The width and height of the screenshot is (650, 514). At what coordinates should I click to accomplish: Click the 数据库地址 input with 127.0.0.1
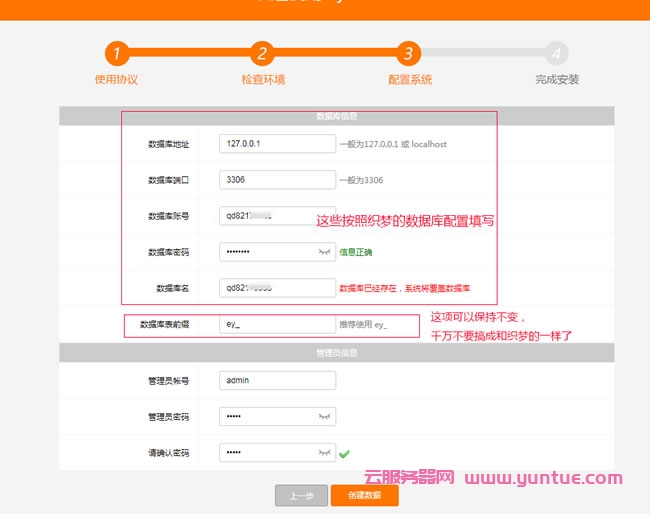pos(277,144)
